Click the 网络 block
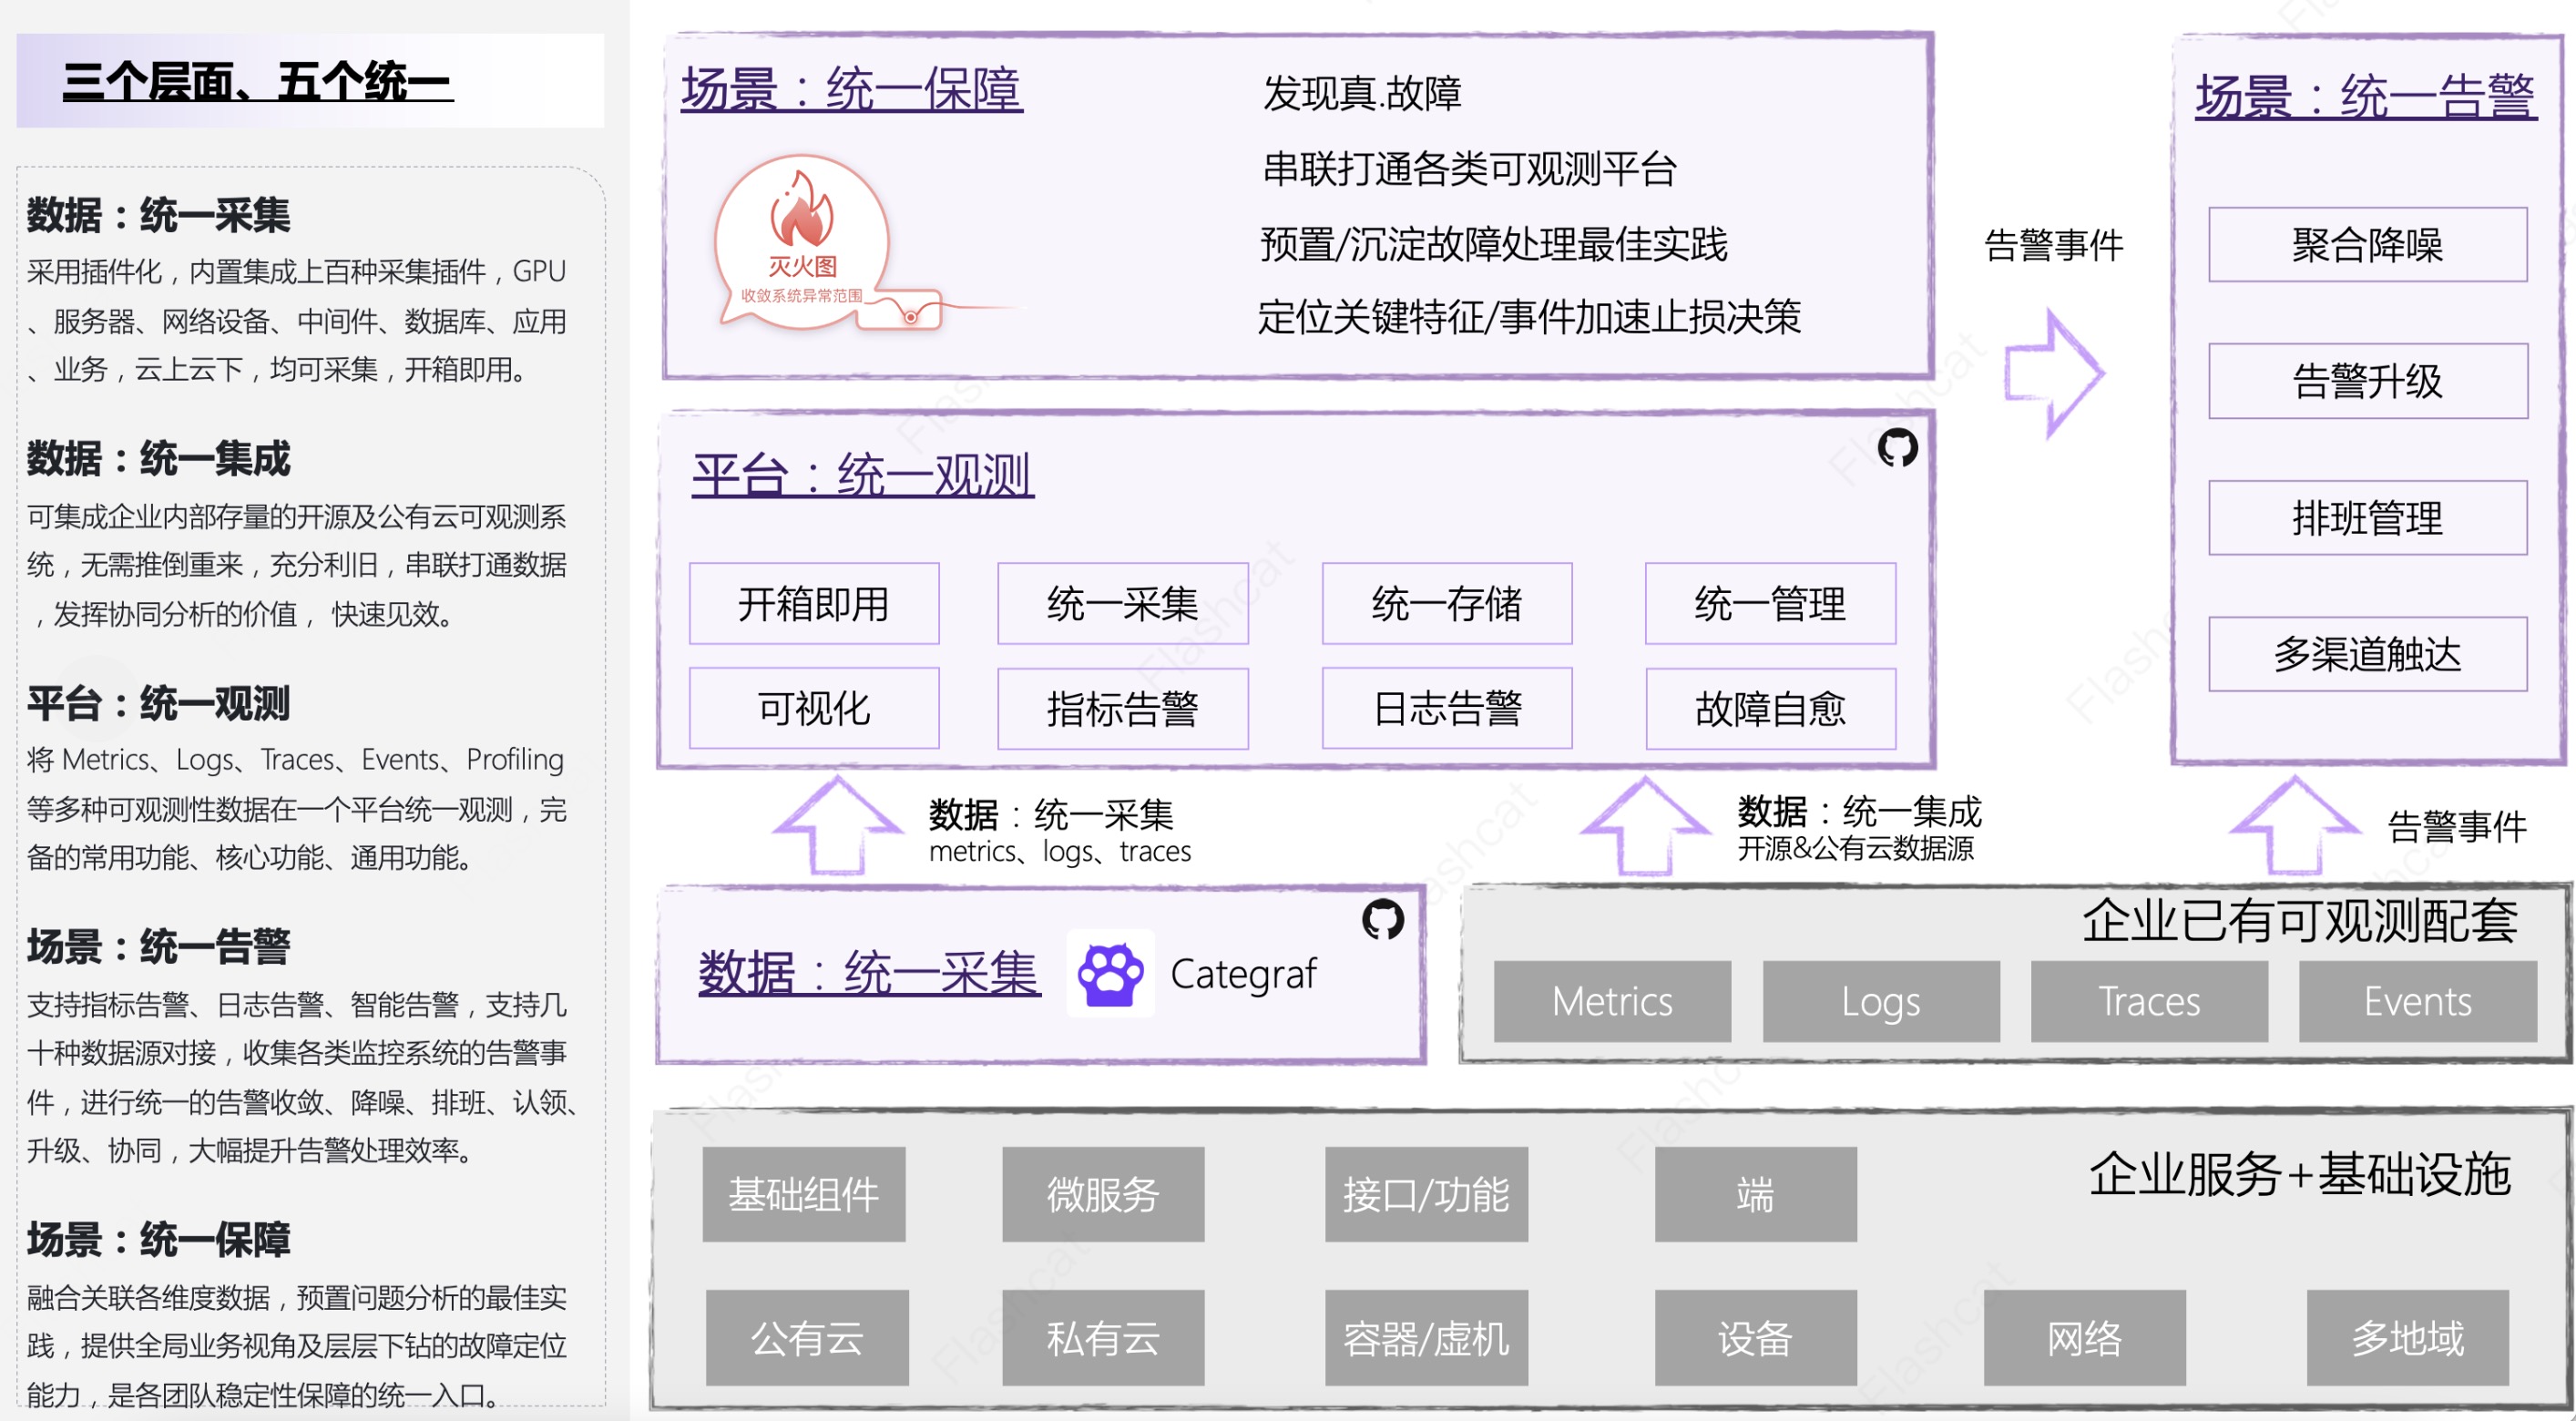 pyautogui.click(x=2084, y=1337)
